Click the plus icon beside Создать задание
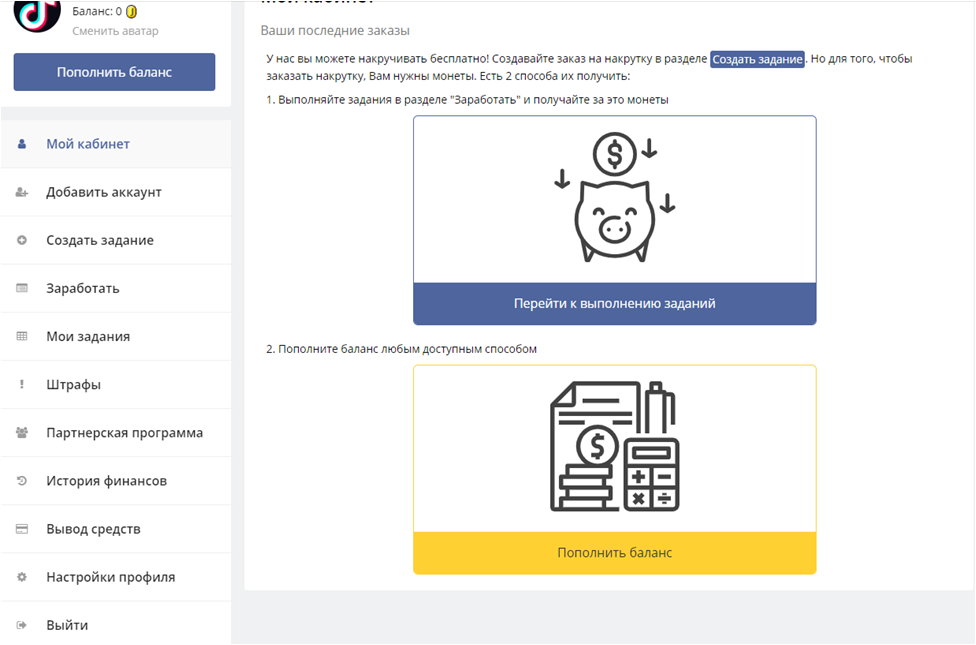This screenshot has width=976, height=645. click(x=22, y=240)
